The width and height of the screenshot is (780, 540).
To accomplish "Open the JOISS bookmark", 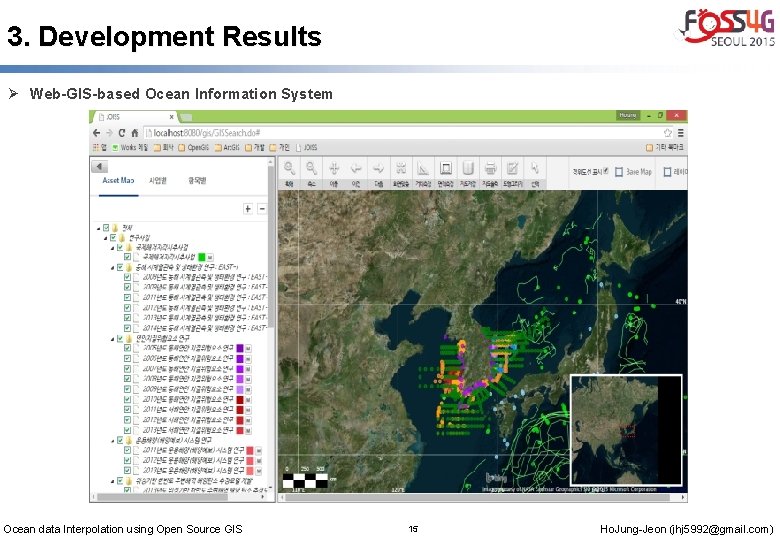I will coord(306,147).
